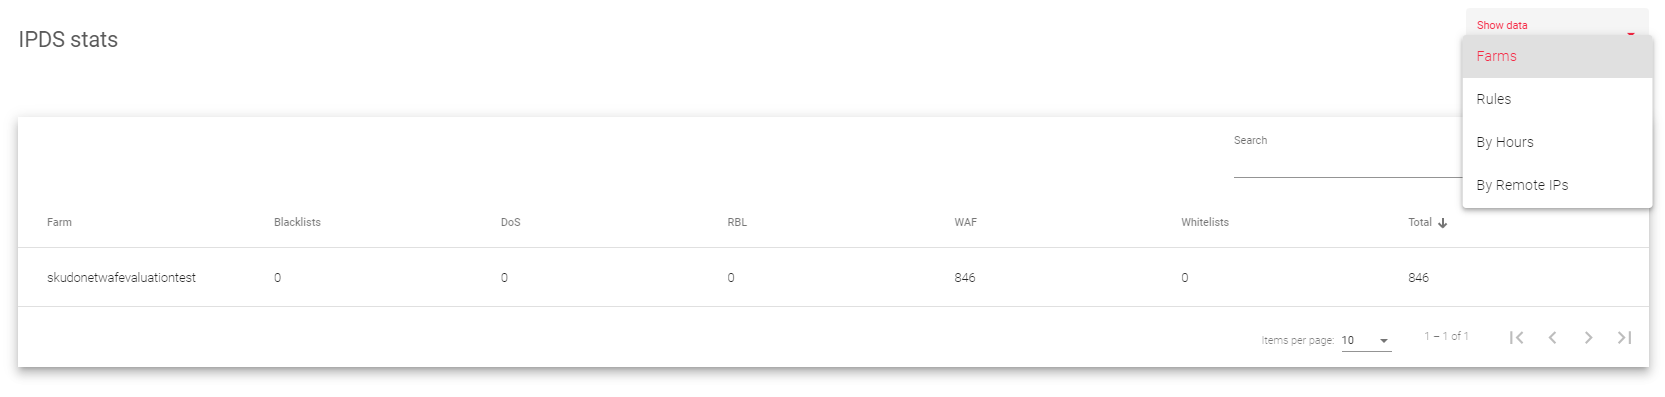1665x397 pixels.
Task: Sort by Farm column header
Action: pos(59,222)
